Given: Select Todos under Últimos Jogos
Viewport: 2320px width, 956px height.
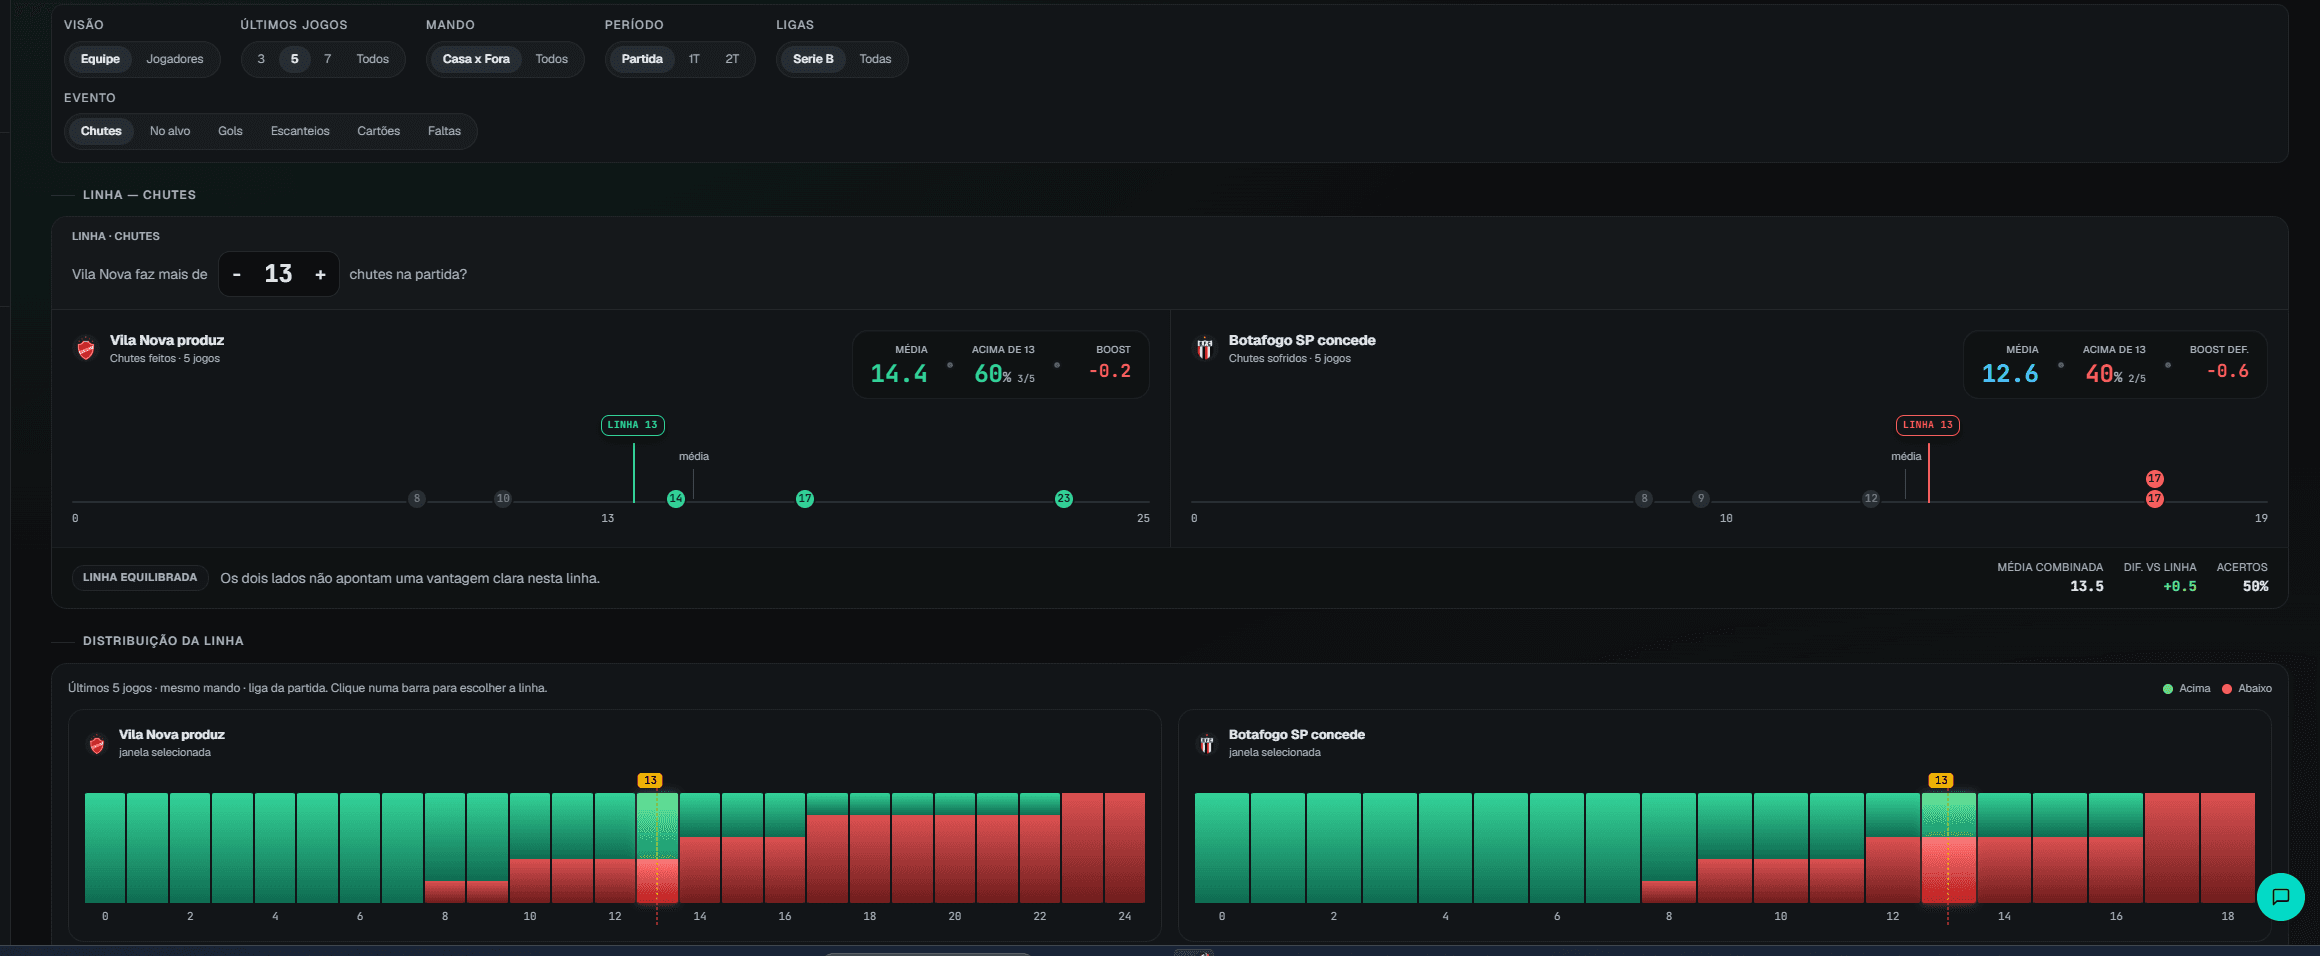Looking at the screenshot, I should pos(373,59).
